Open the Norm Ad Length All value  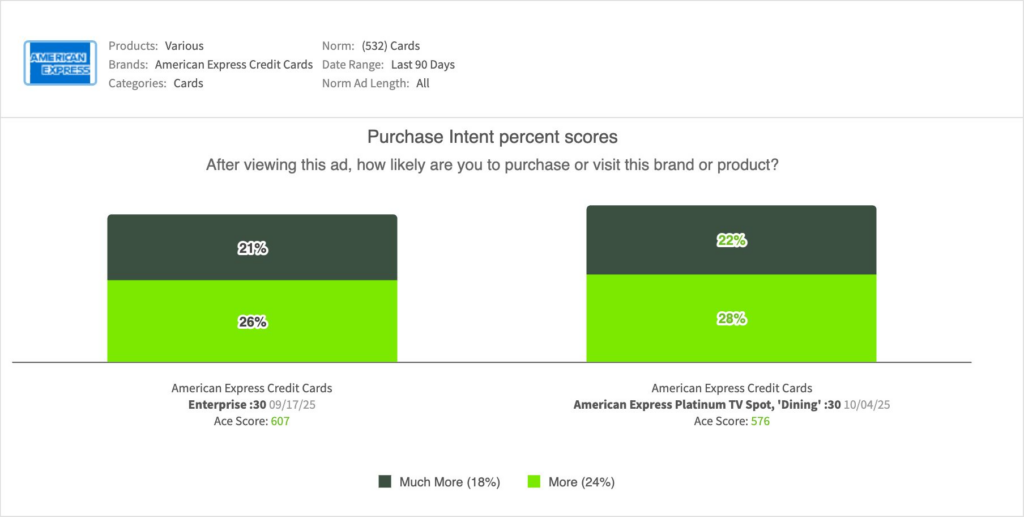pos(423,84)
